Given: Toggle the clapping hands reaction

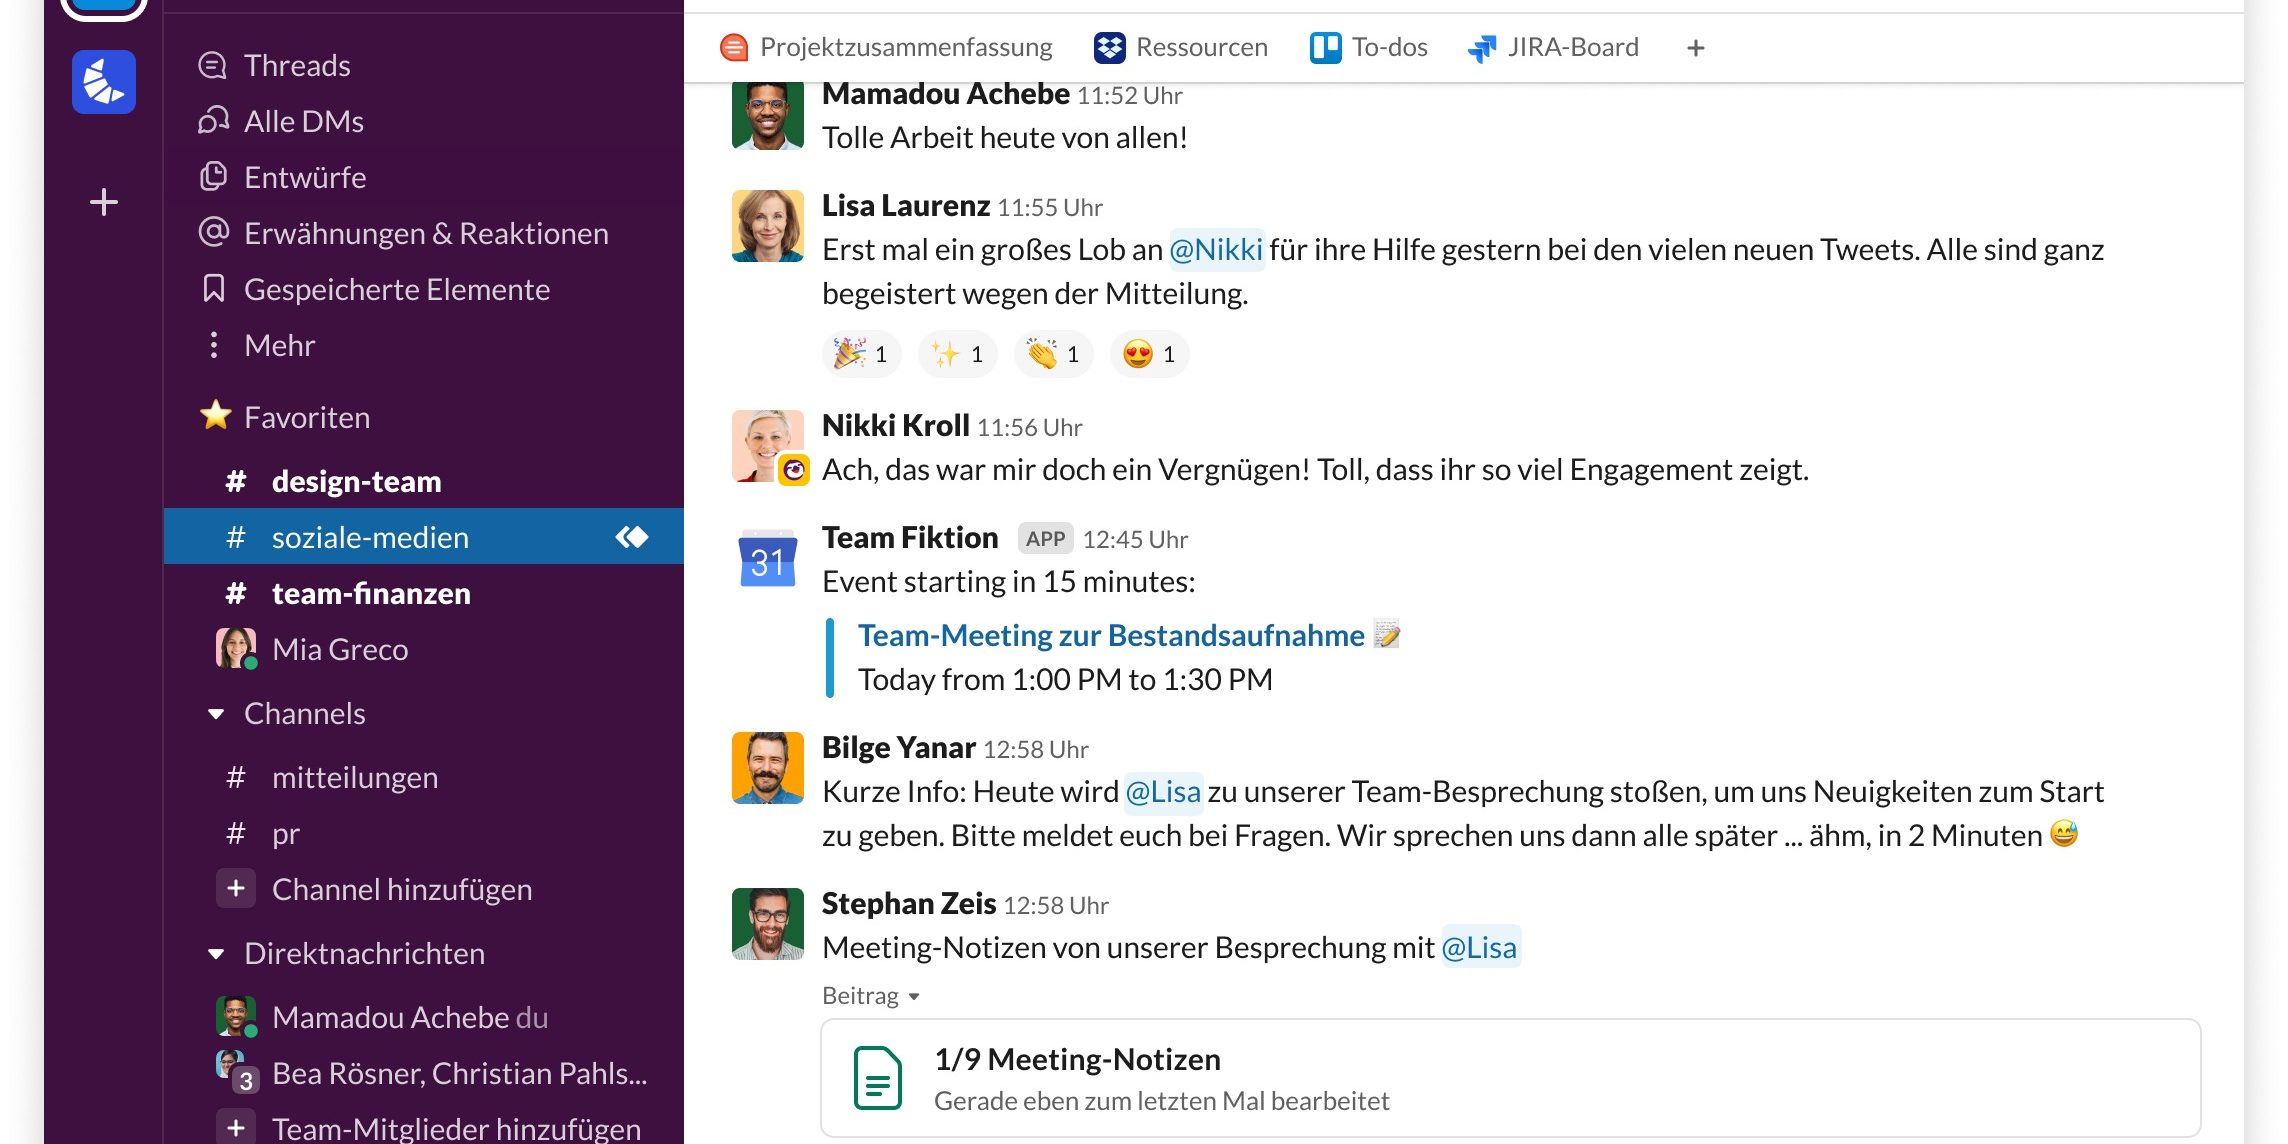Looking at the screenshot, I should coord(1053,354).
